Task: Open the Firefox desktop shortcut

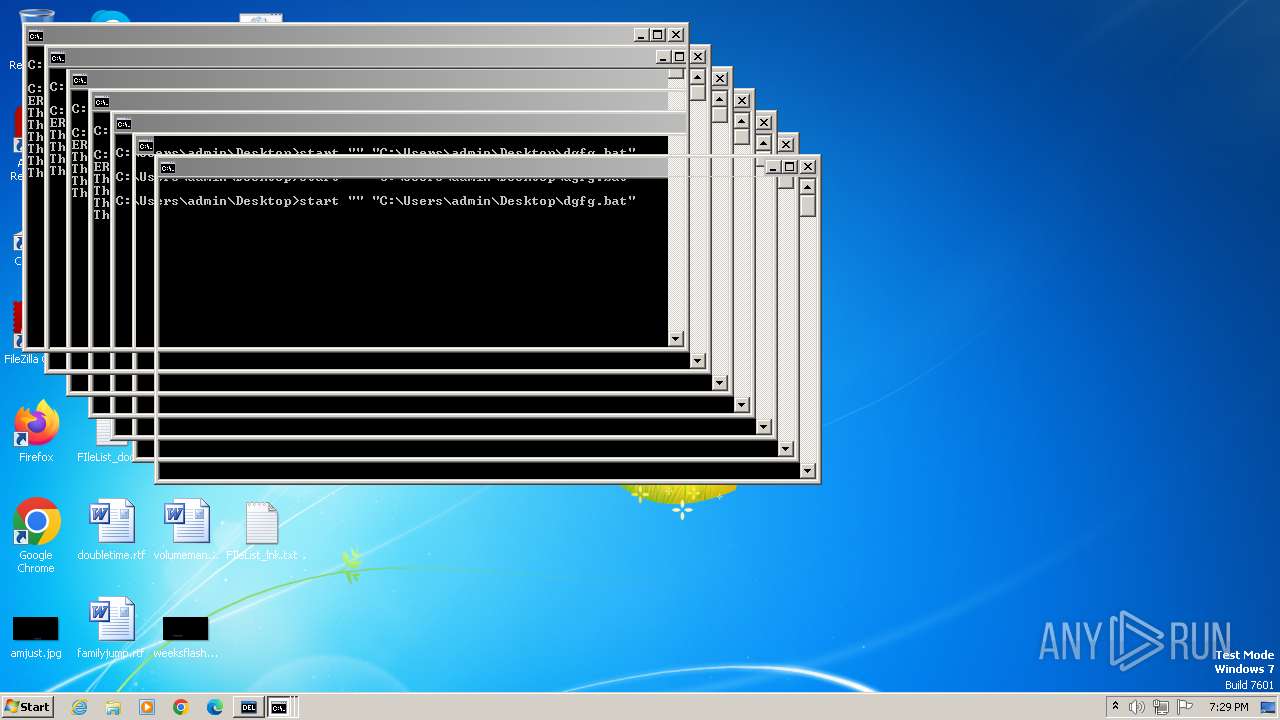Action: click(x=36, y=431)
